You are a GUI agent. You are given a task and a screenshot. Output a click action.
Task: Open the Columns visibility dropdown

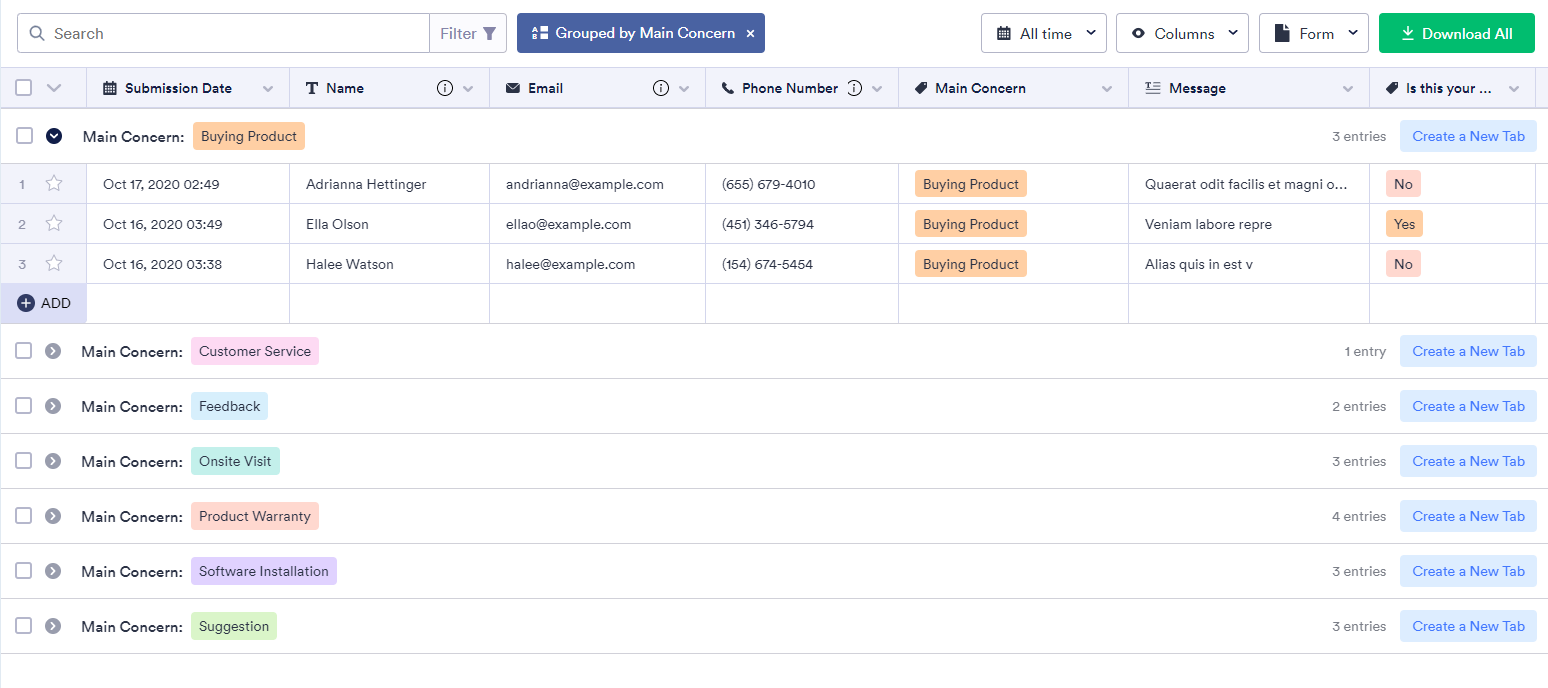point(1182,34)
